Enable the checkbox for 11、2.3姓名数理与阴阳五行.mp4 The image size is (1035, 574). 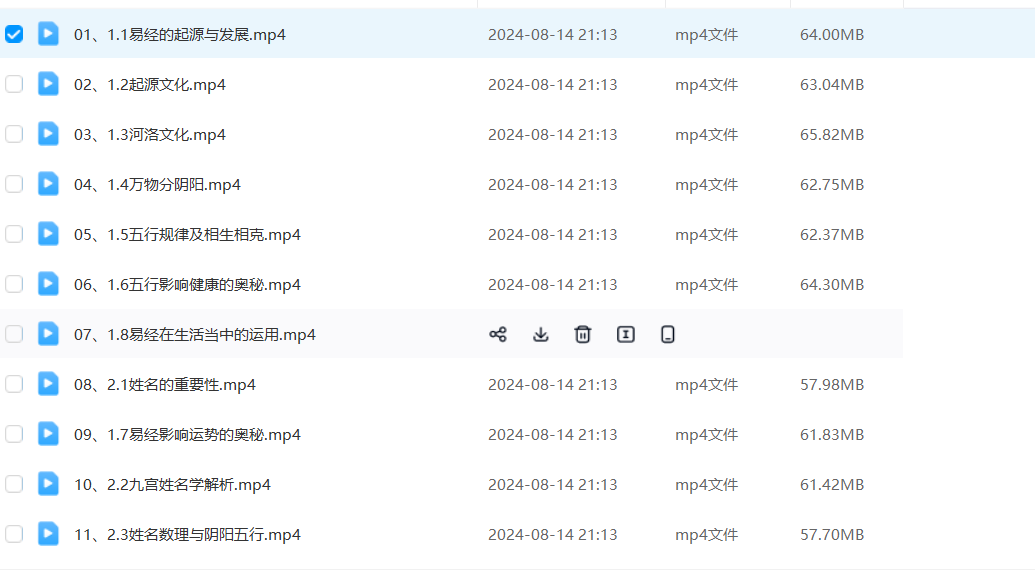click(x=14, y=534)
